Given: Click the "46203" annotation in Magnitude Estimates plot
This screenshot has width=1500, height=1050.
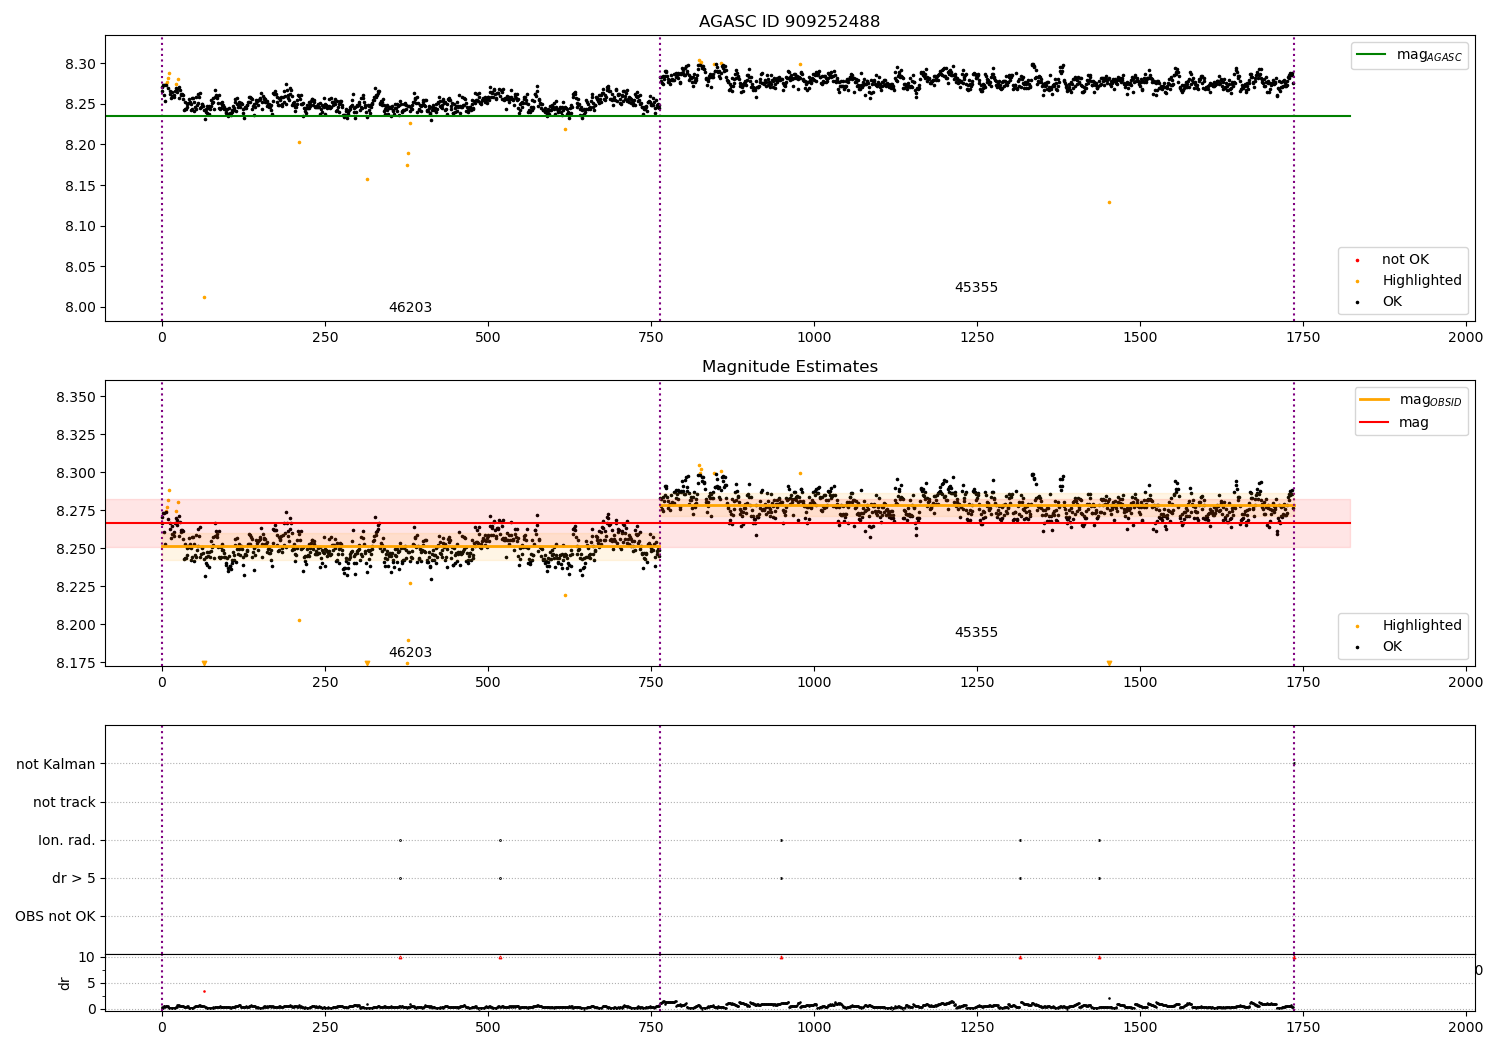Looking at the screenshot, I should coord(410,653).
